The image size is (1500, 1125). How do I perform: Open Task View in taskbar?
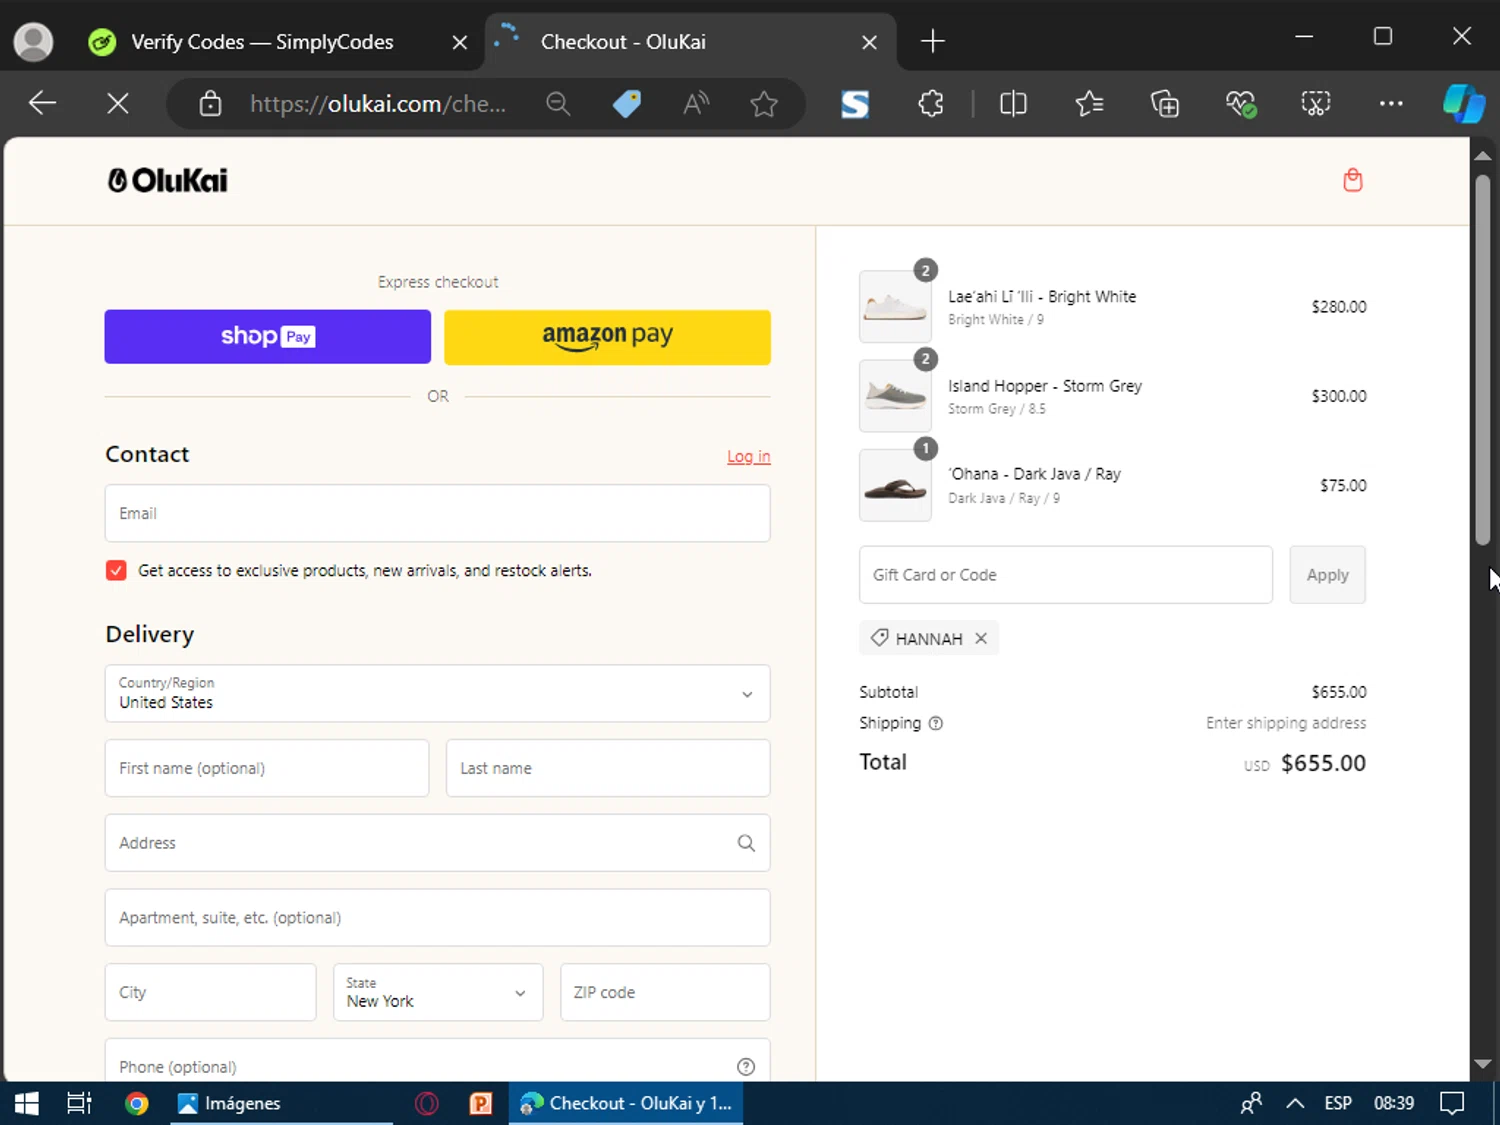click(x=79, y=1103)
